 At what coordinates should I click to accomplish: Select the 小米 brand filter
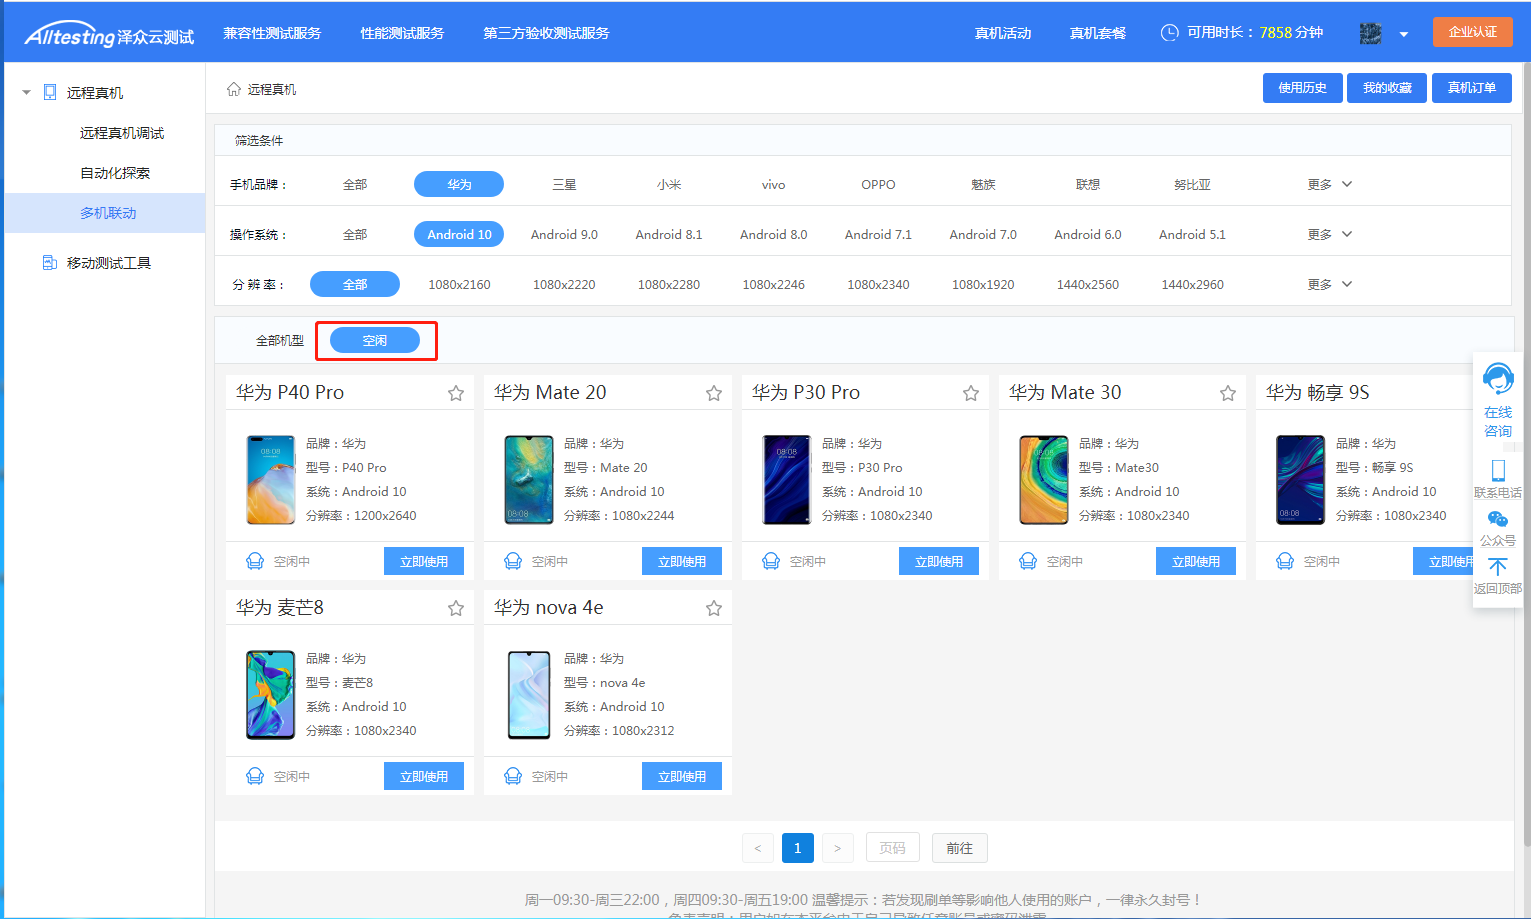(669, 184)
